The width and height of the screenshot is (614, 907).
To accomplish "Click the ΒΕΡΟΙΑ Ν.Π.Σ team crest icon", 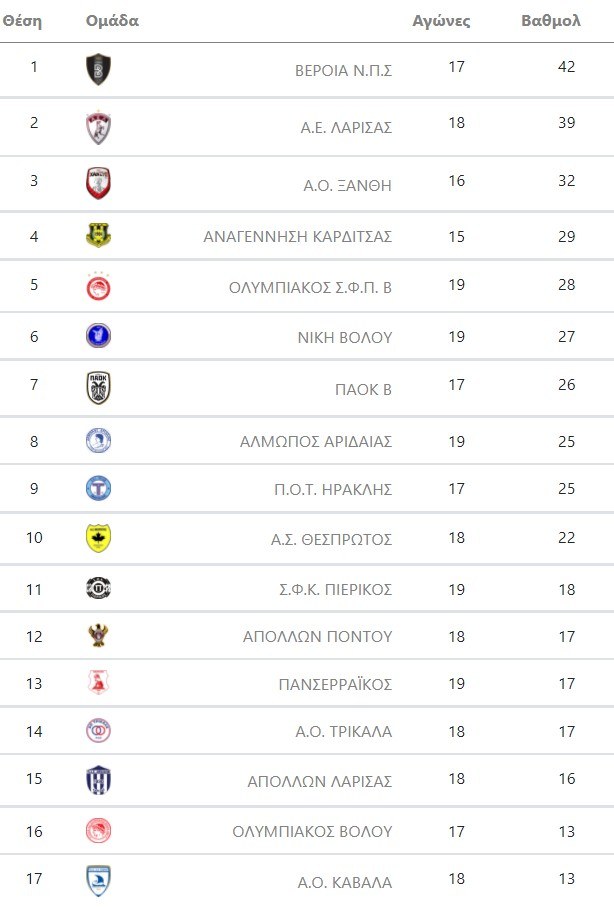I will (x=98, y=70).
